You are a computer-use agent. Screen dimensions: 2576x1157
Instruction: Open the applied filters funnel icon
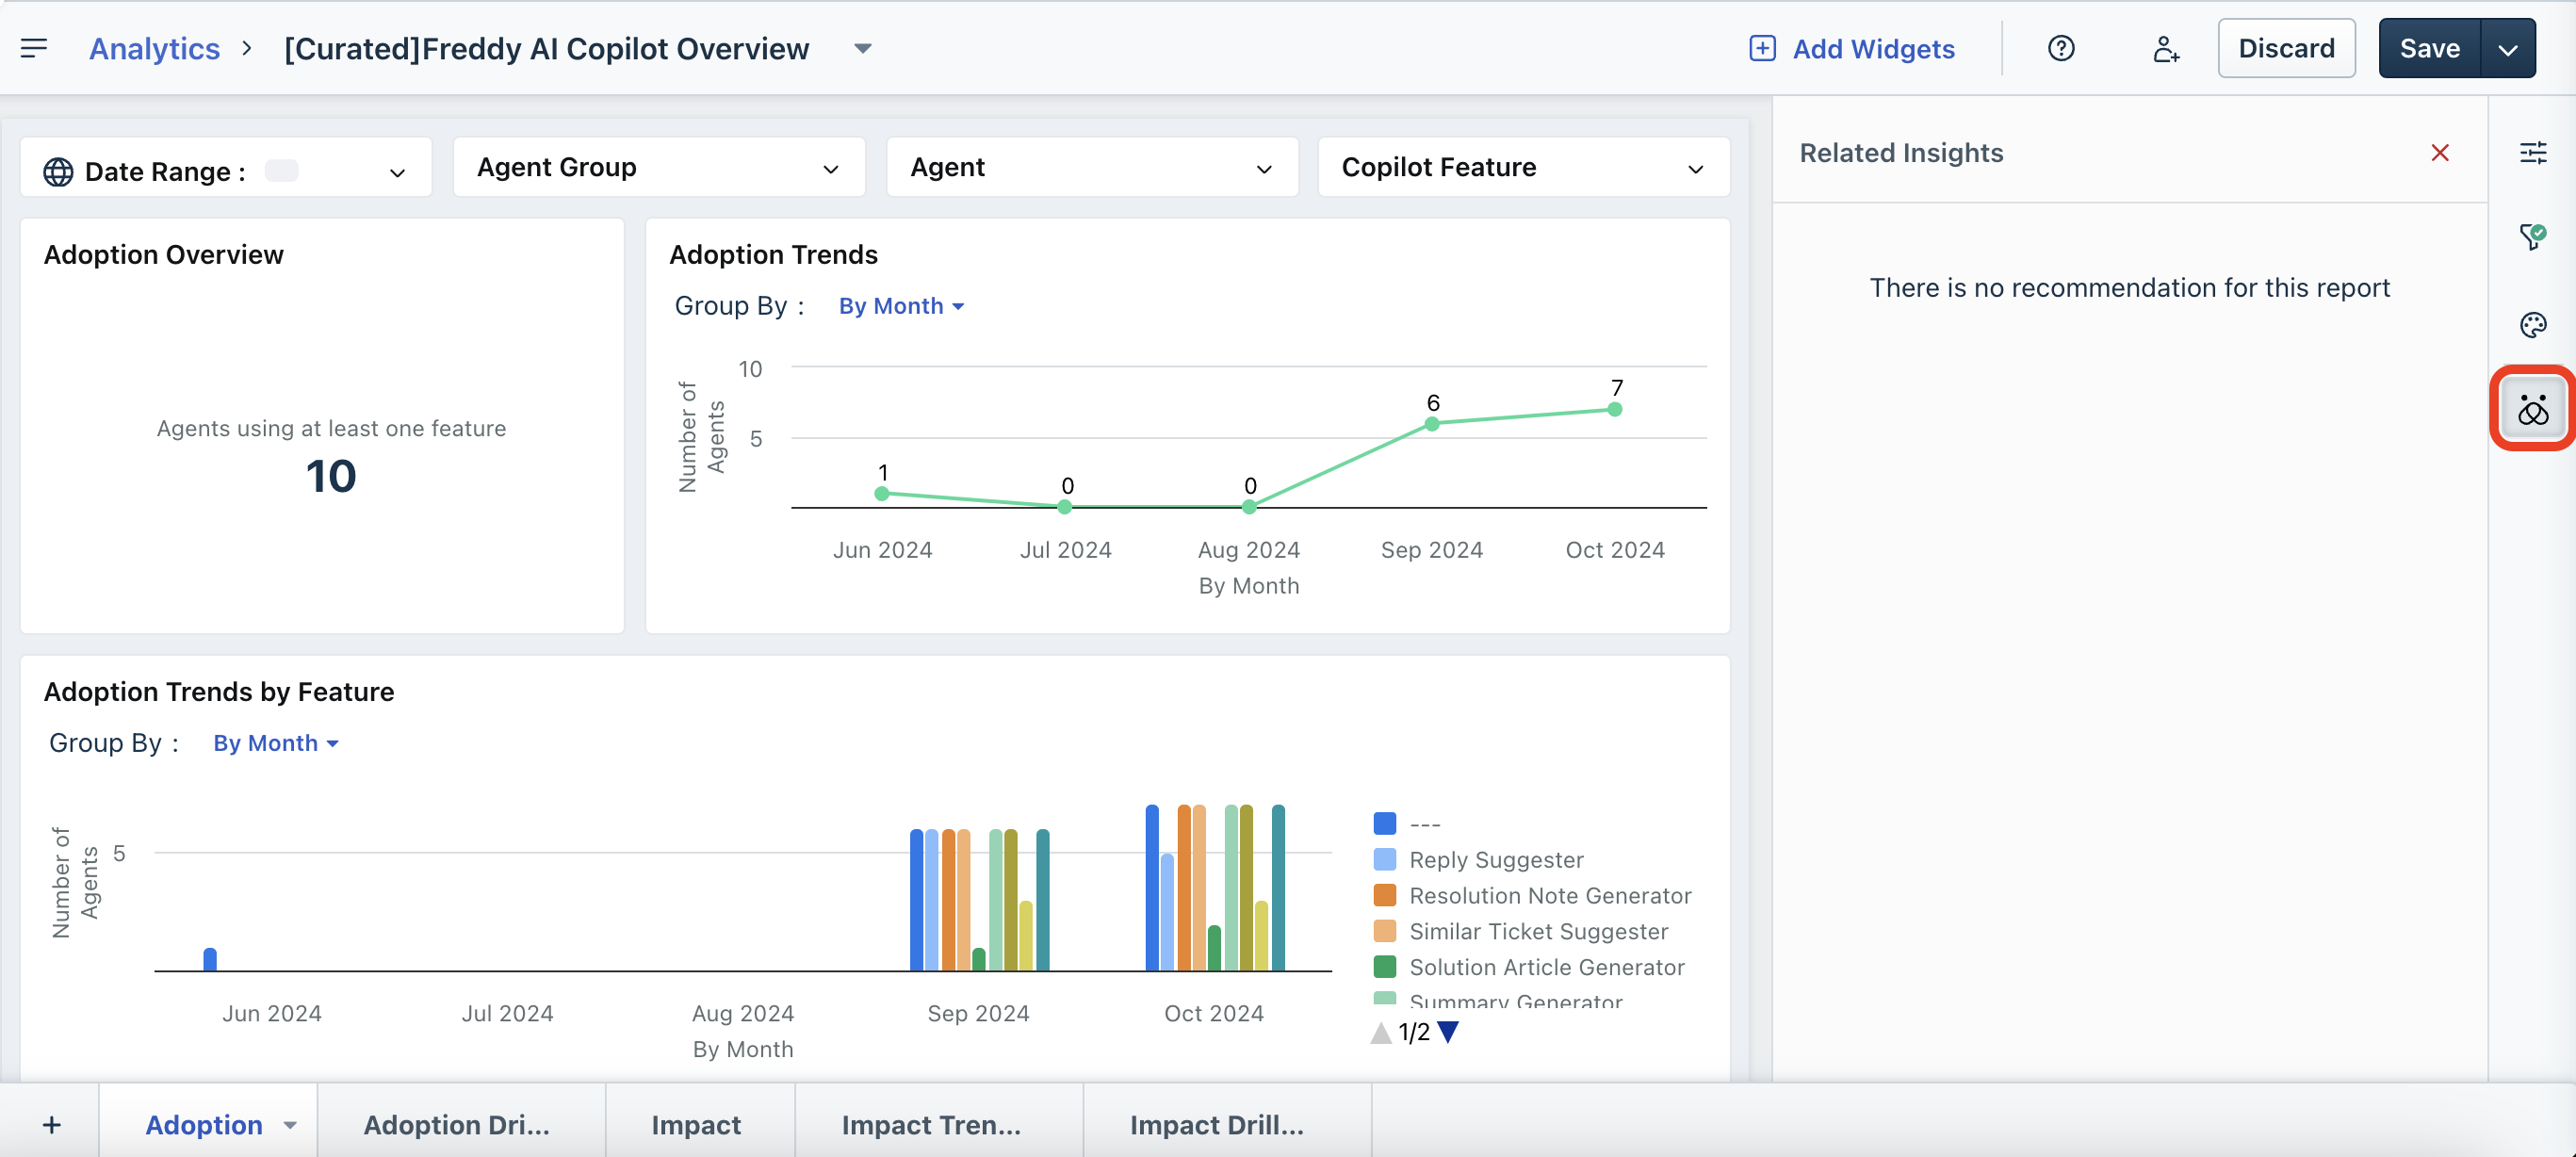click(2532, 237)
